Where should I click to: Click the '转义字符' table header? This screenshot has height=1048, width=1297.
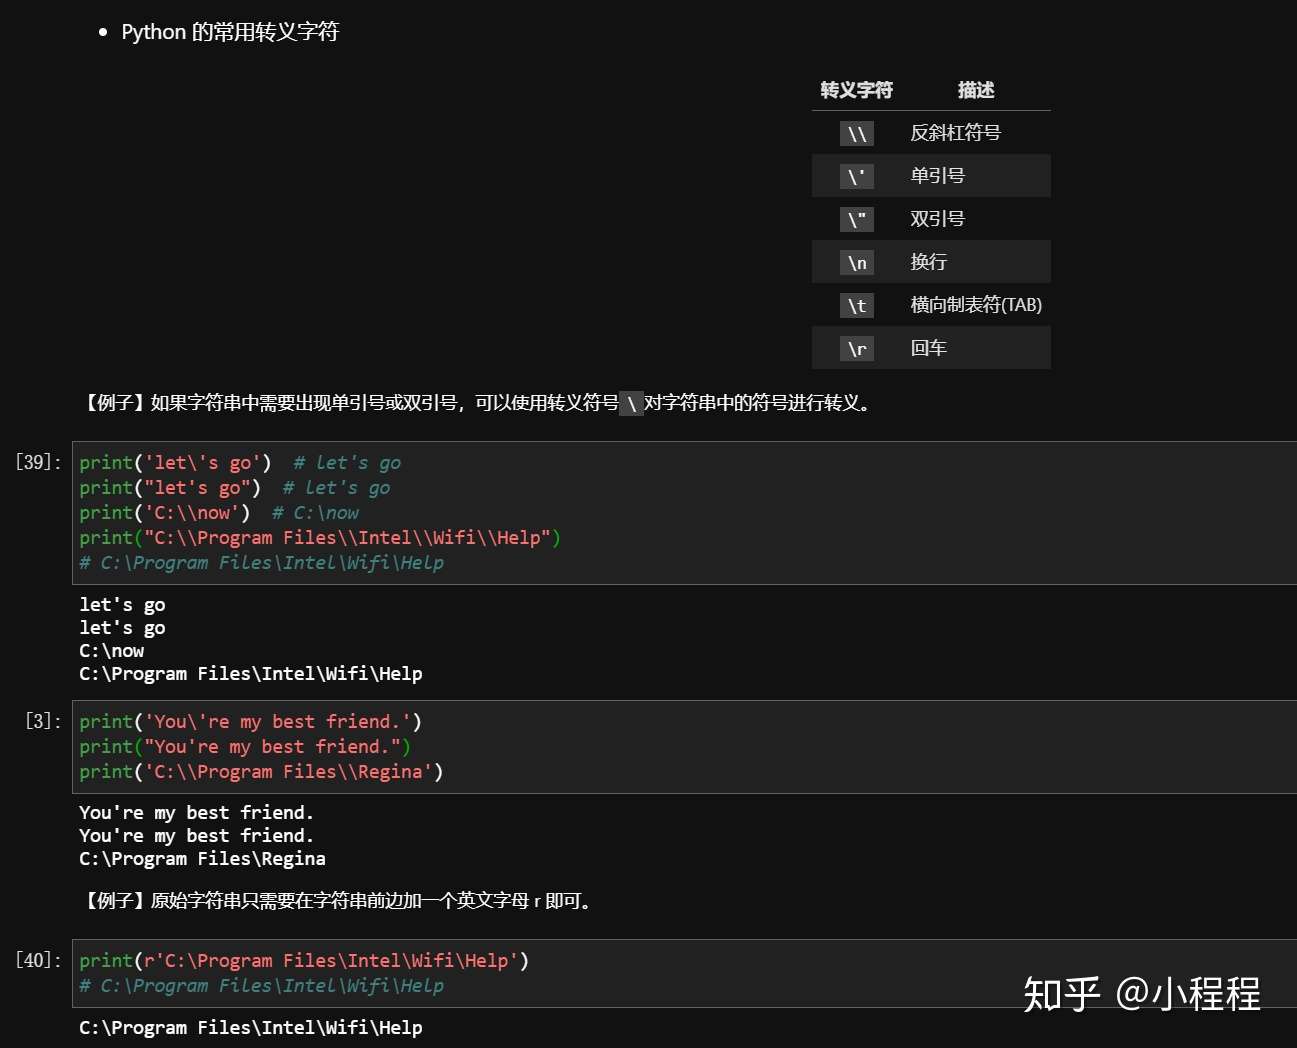coord(856,90)
